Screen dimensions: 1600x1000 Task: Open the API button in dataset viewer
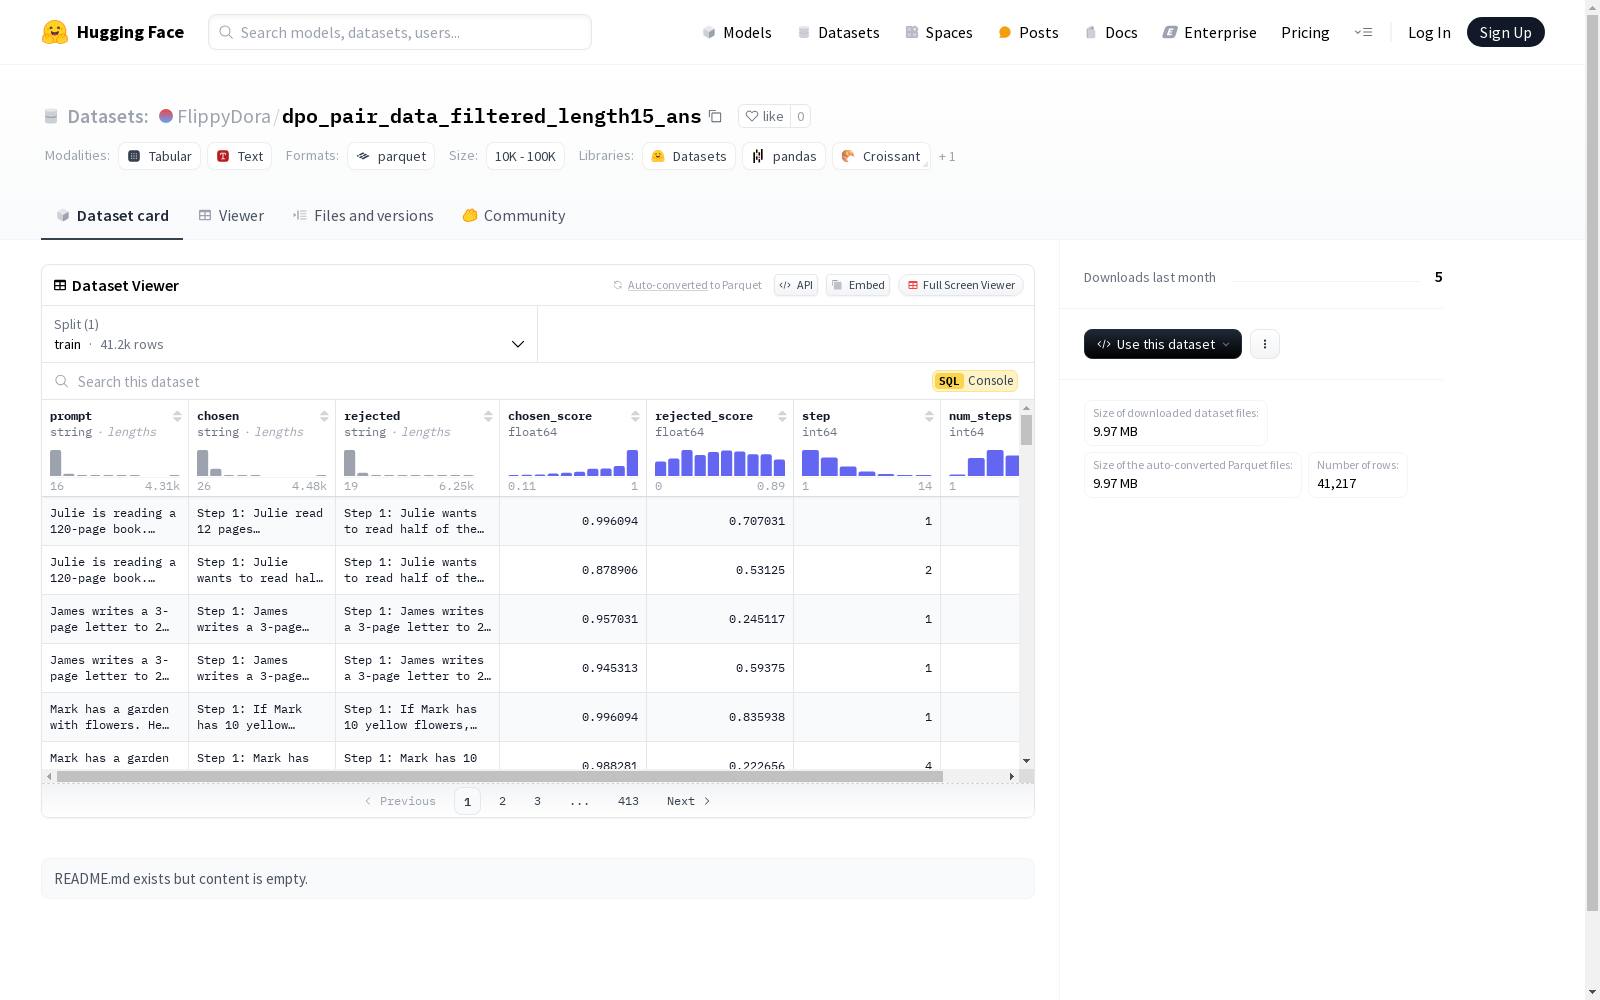tap(796, 285)
